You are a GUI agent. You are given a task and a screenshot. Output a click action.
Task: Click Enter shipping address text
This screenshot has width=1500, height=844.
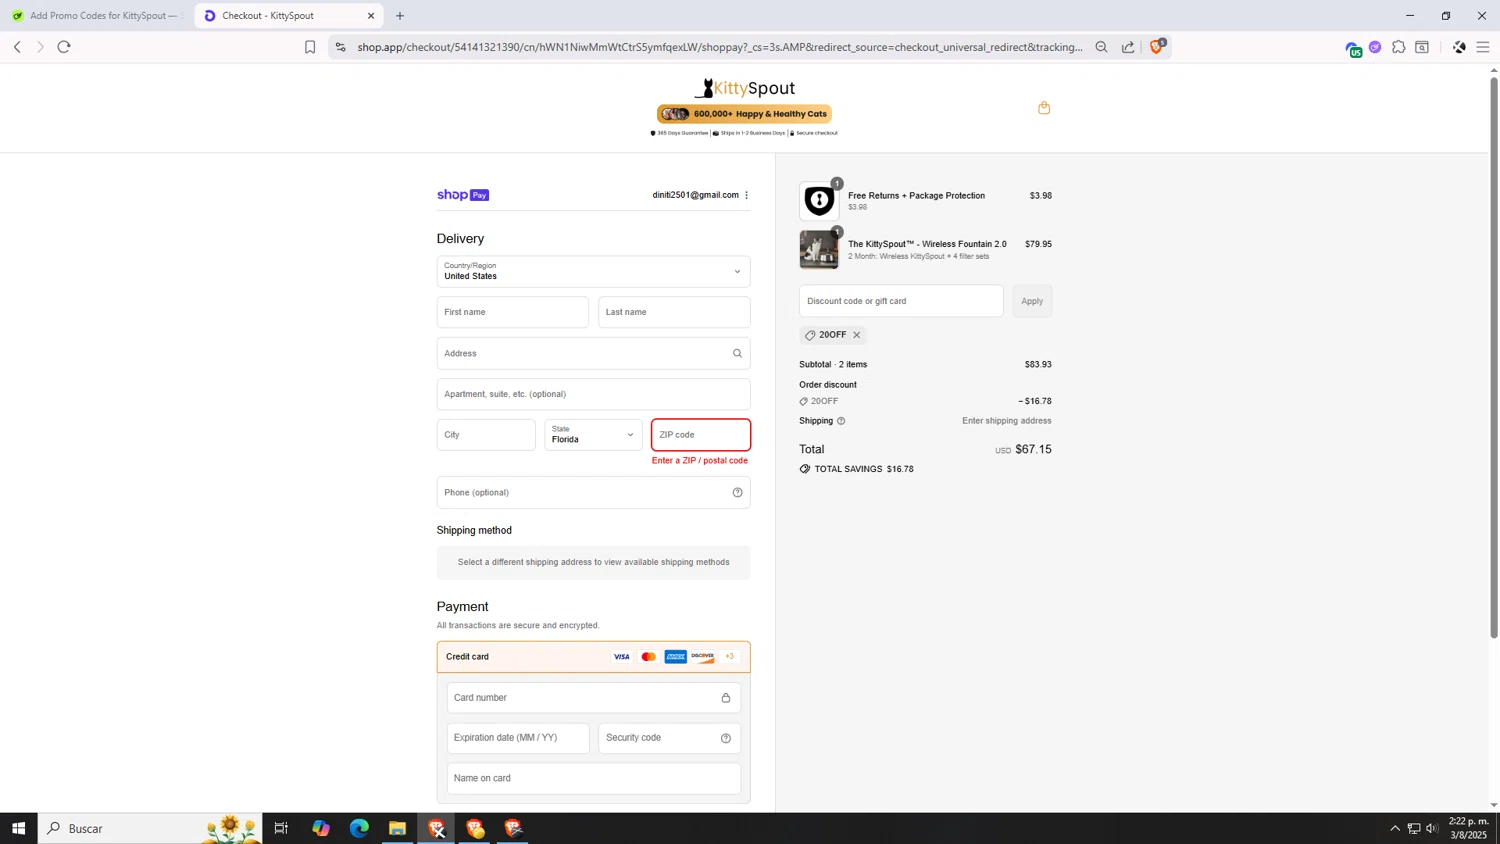1006,421
